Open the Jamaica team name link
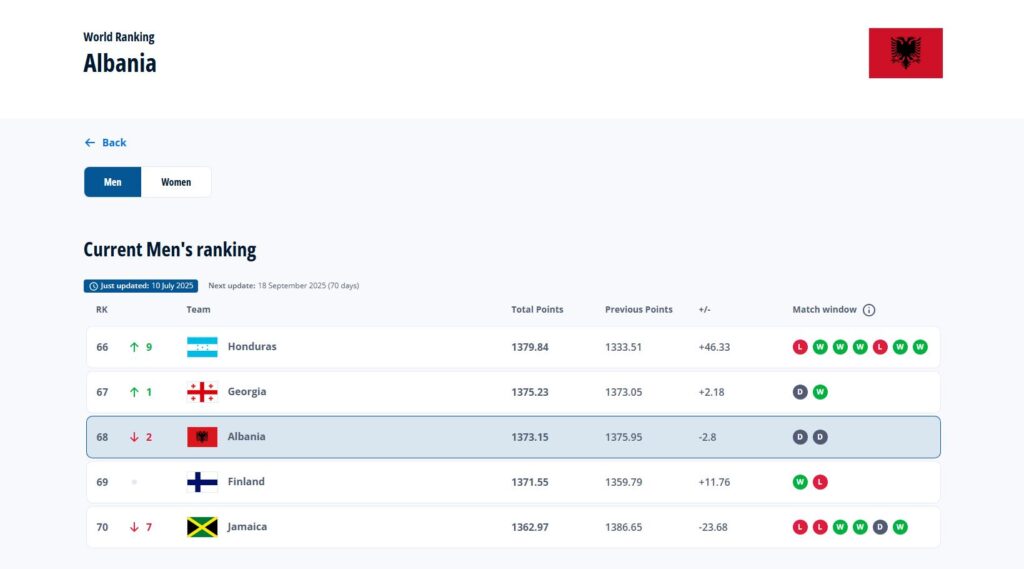 pyautogui.click(x=247, y=527)
